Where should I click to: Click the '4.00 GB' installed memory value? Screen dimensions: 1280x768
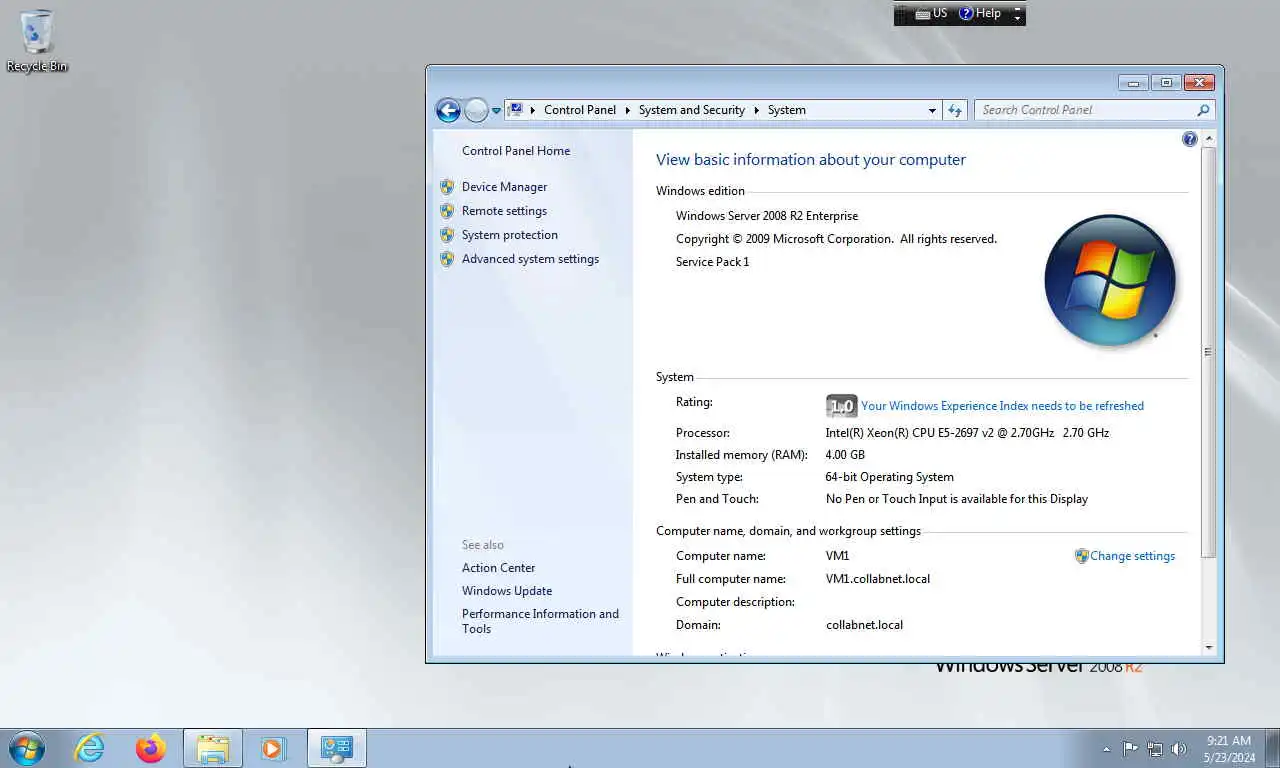coord(845,455)
